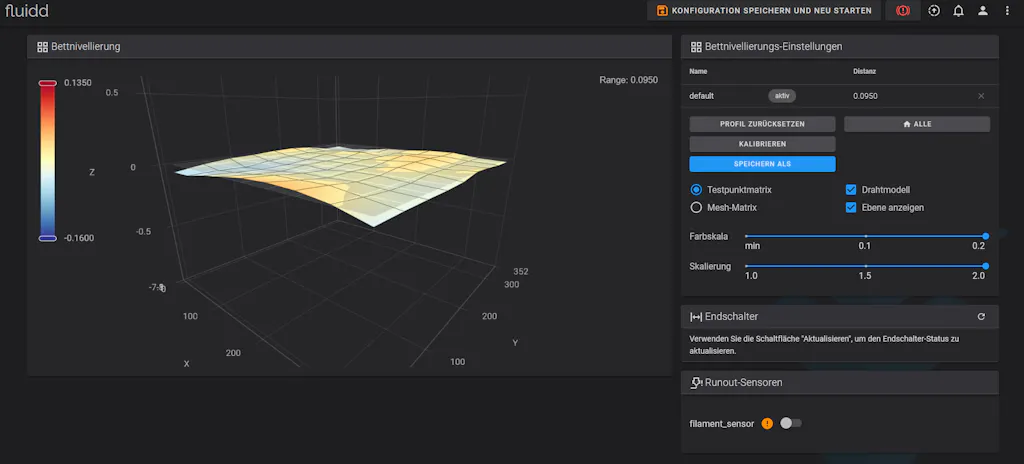Image resolution: width=1024 pixels, height=464 pixels.
Task: Click Konfiguration speichern und neu starten
Action: pos(765,11)
